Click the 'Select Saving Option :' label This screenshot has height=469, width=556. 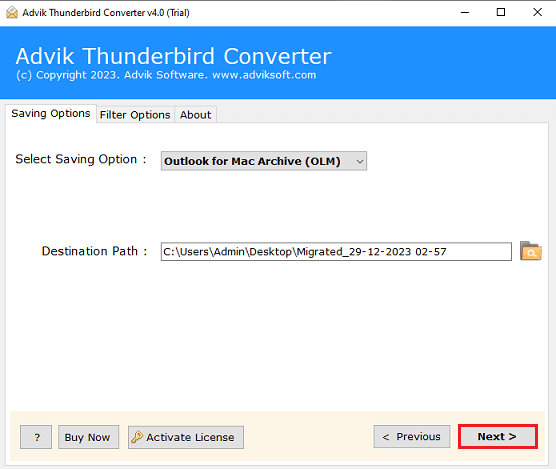[81, 159]
